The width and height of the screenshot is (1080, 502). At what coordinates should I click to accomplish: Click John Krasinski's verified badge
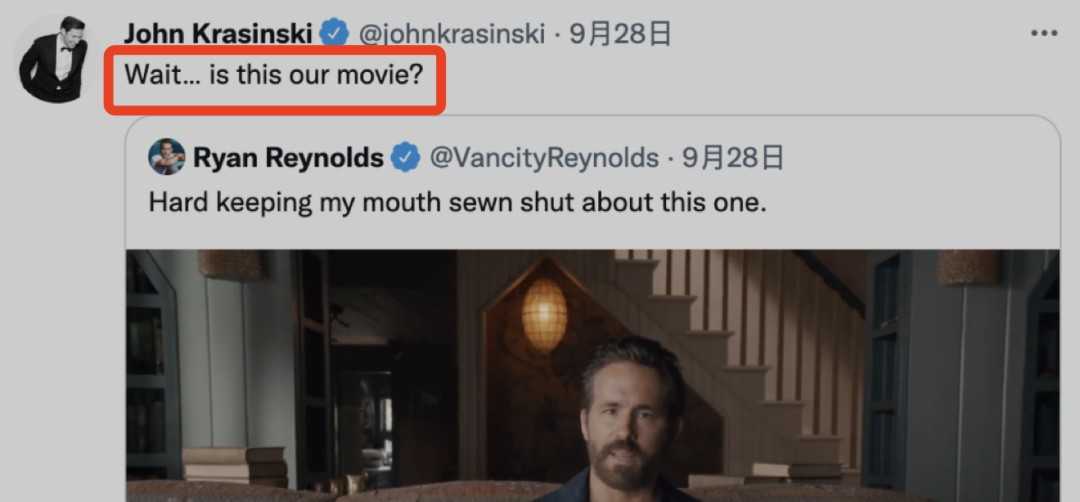click(335, 34)
